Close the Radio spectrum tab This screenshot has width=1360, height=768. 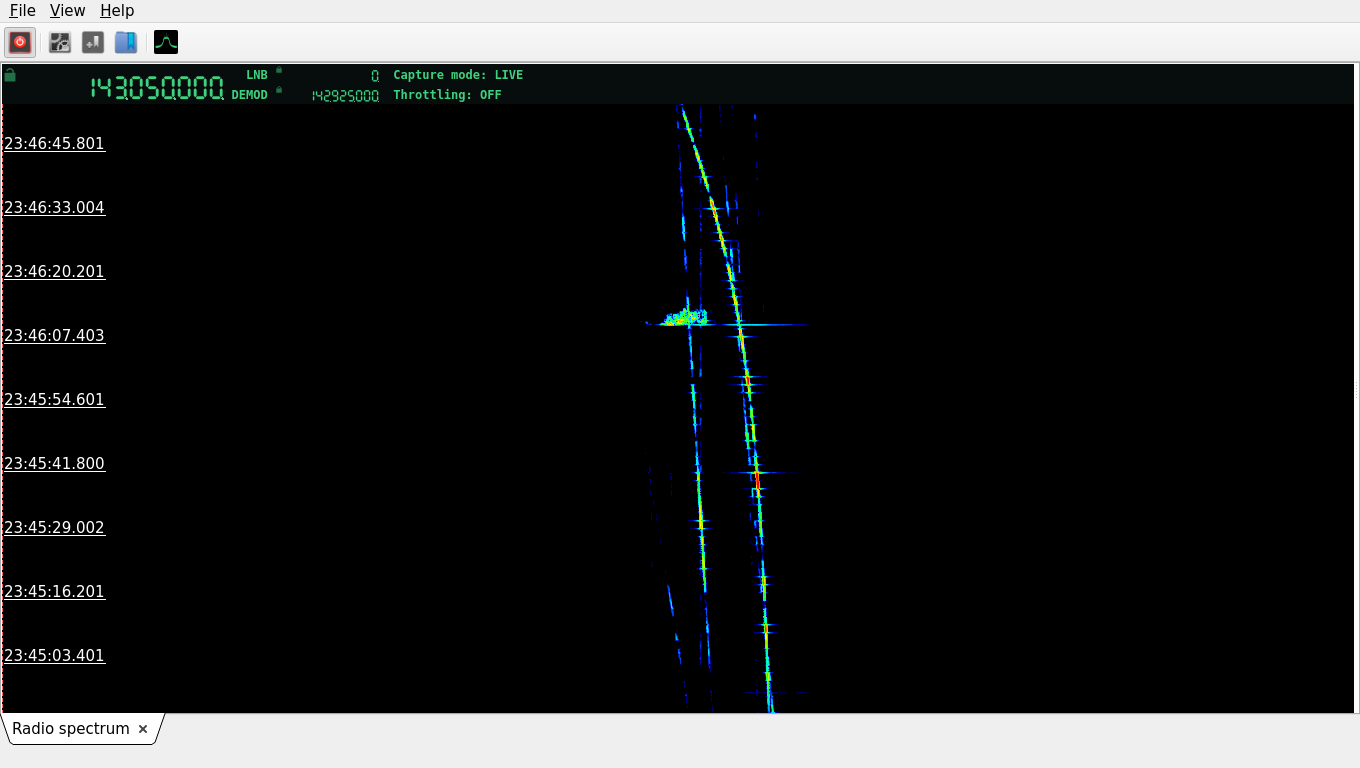click(143, 729)
